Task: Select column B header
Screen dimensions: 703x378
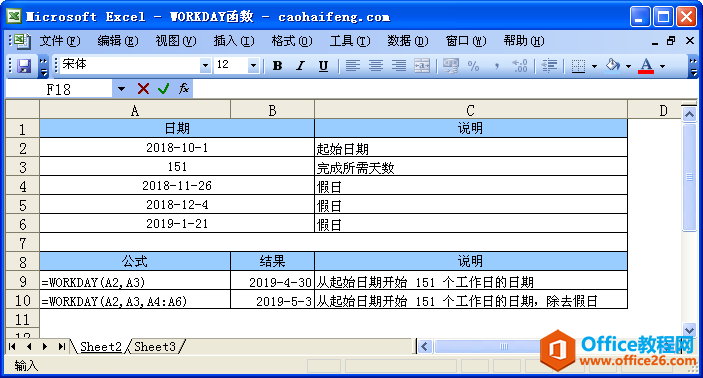Action: [x=273, y=110]
